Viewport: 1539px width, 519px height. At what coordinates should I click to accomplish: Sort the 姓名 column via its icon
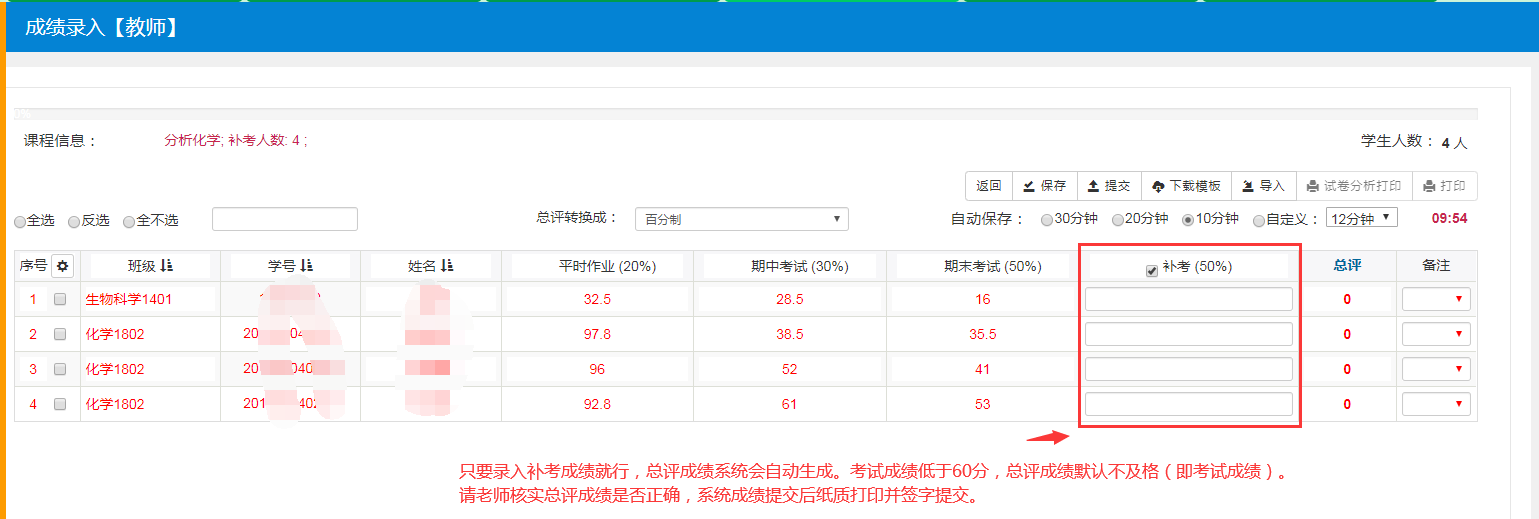point(446,266)
